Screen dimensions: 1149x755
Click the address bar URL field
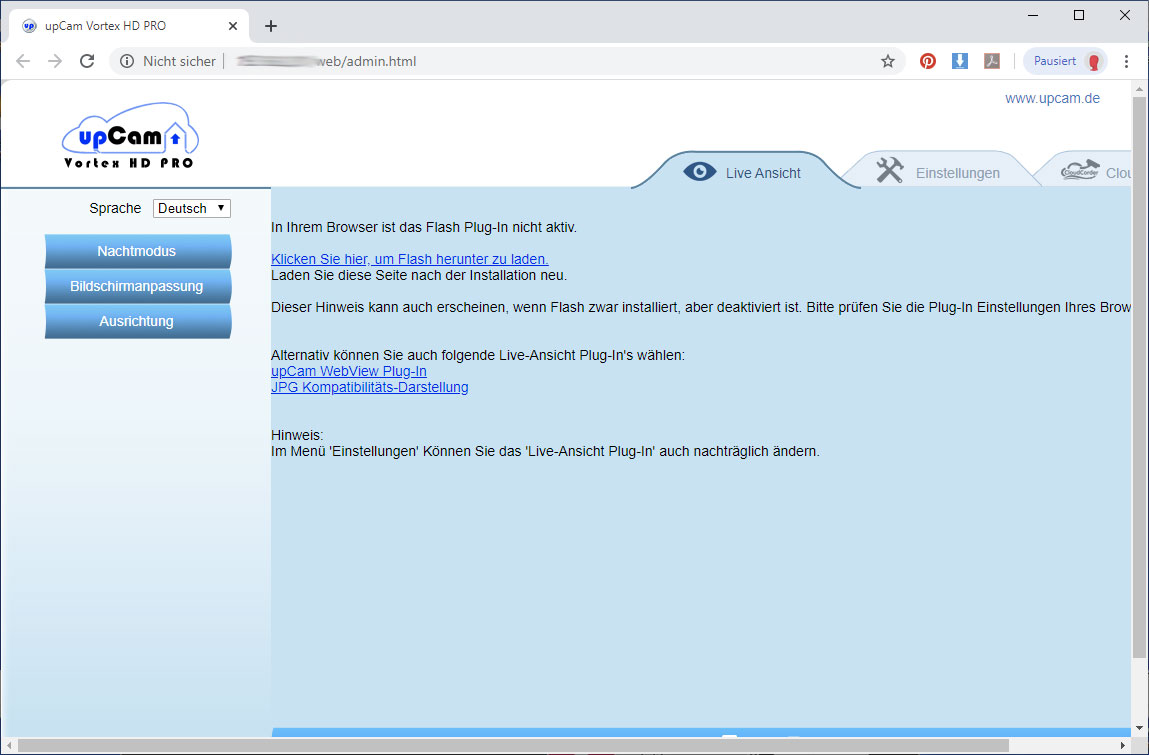tap(506, 62)
